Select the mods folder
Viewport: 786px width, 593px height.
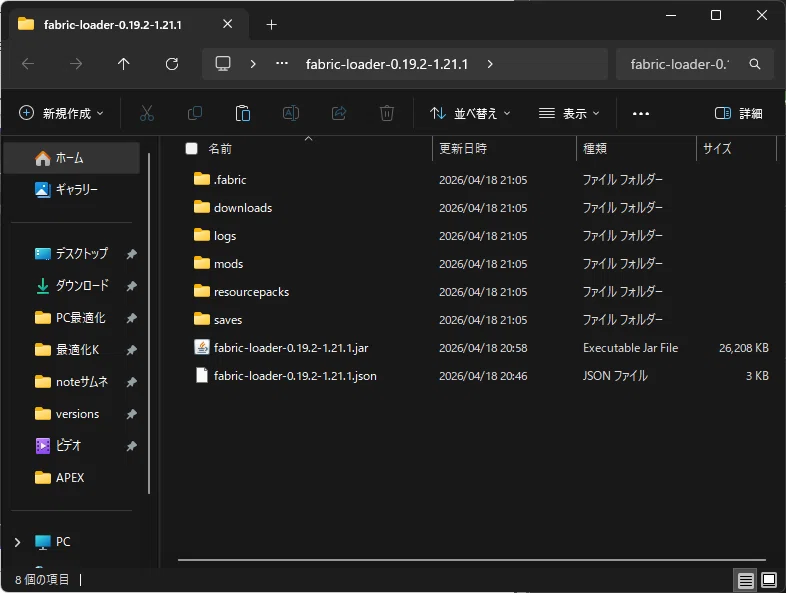[x=228, y=264]
